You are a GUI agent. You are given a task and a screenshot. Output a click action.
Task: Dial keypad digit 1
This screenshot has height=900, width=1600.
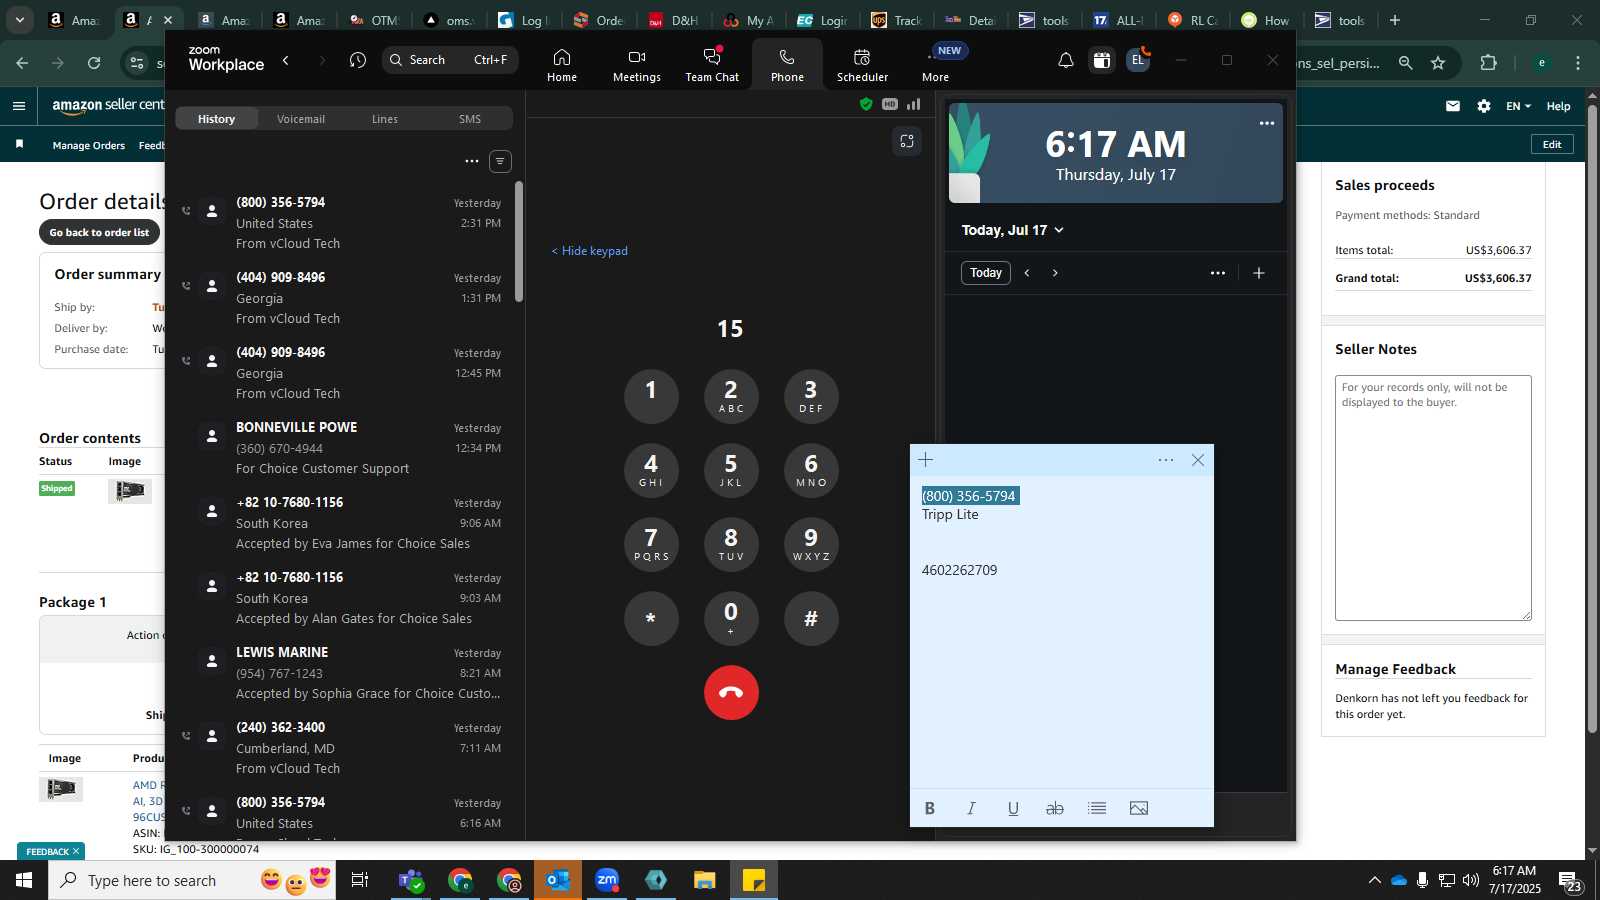tap(651, 396)
